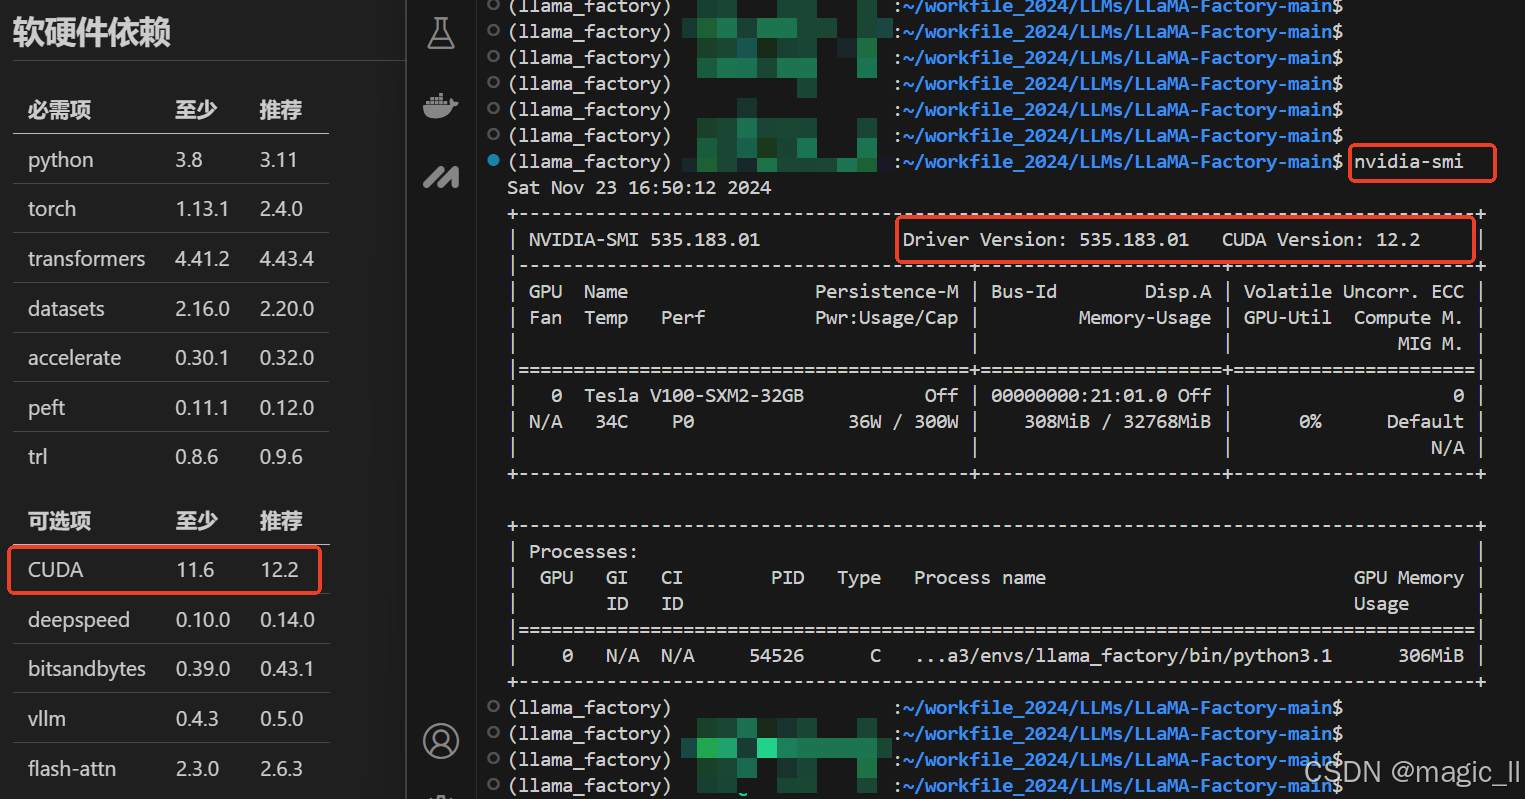Click the 必需项 table header
1525x799 pixels.
[59, 110]
